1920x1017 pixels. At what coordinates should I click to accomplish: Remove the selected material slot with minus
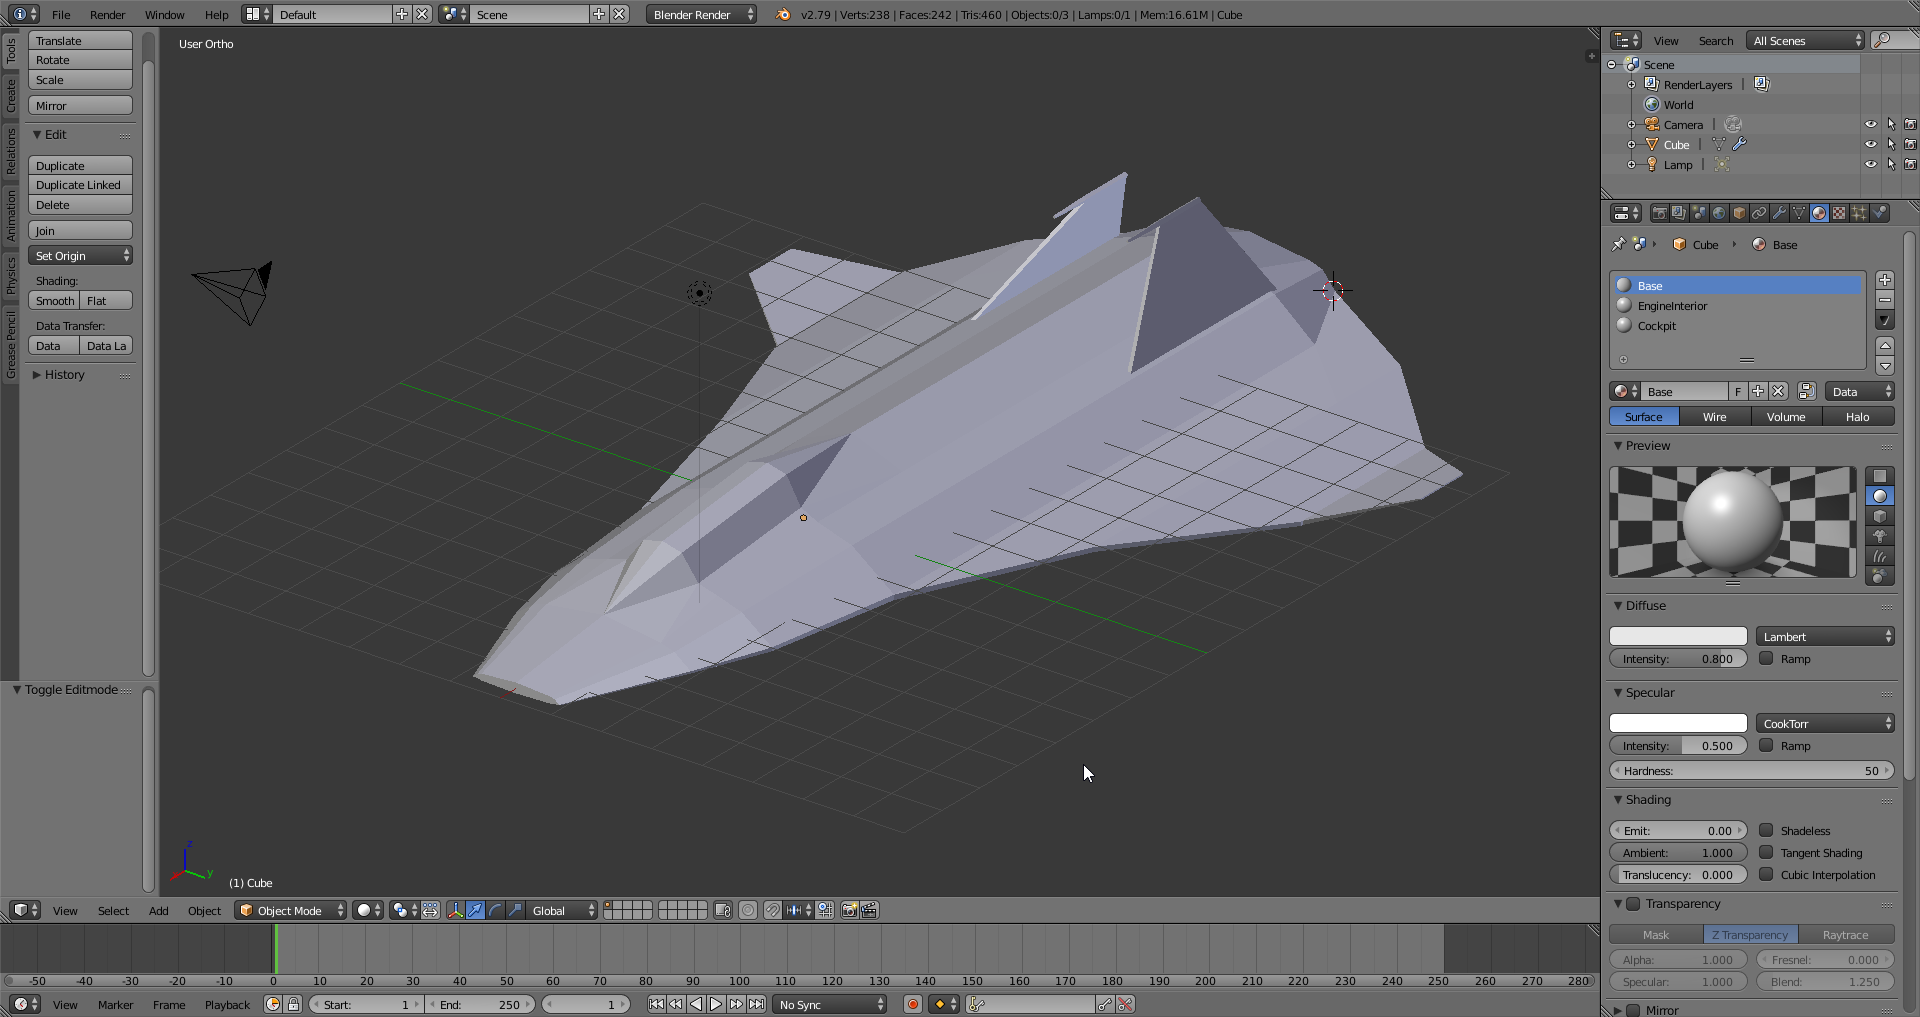(x=1885, y=300)
